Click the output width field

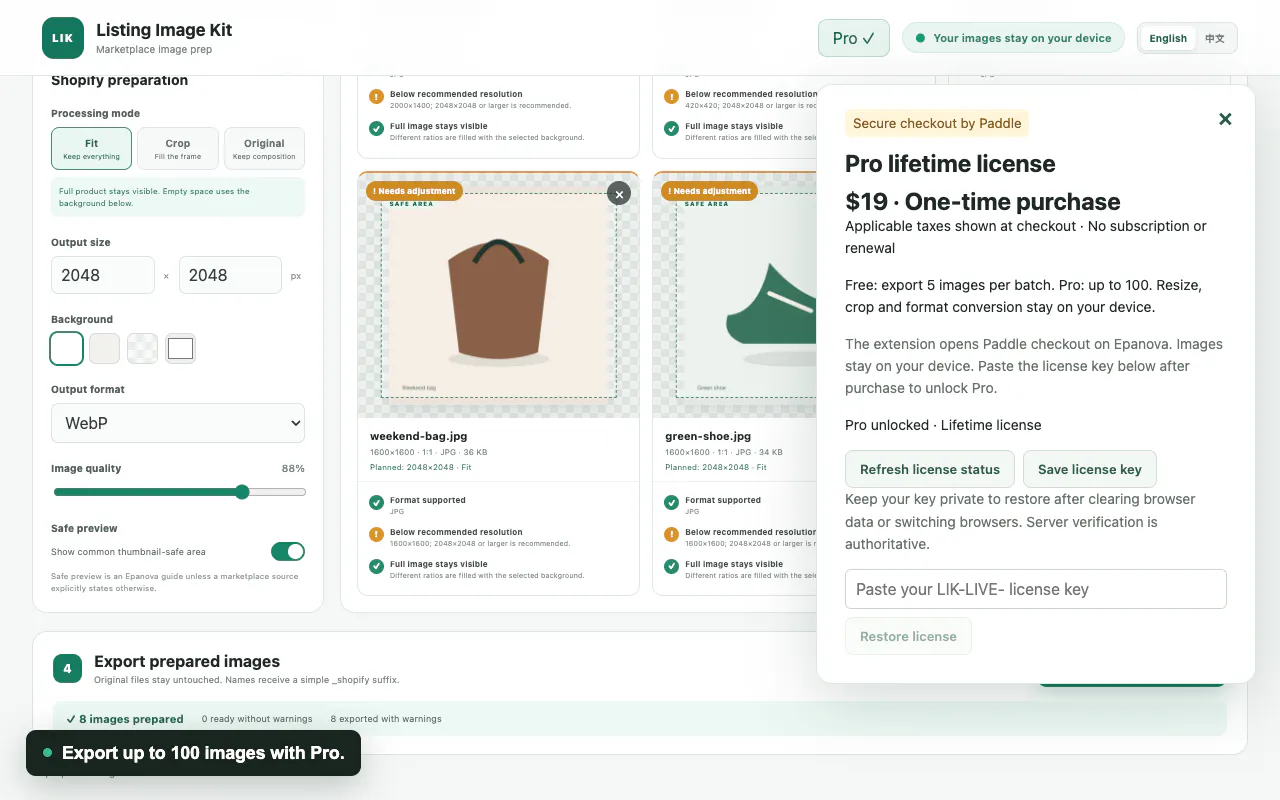tap(103, 275)
